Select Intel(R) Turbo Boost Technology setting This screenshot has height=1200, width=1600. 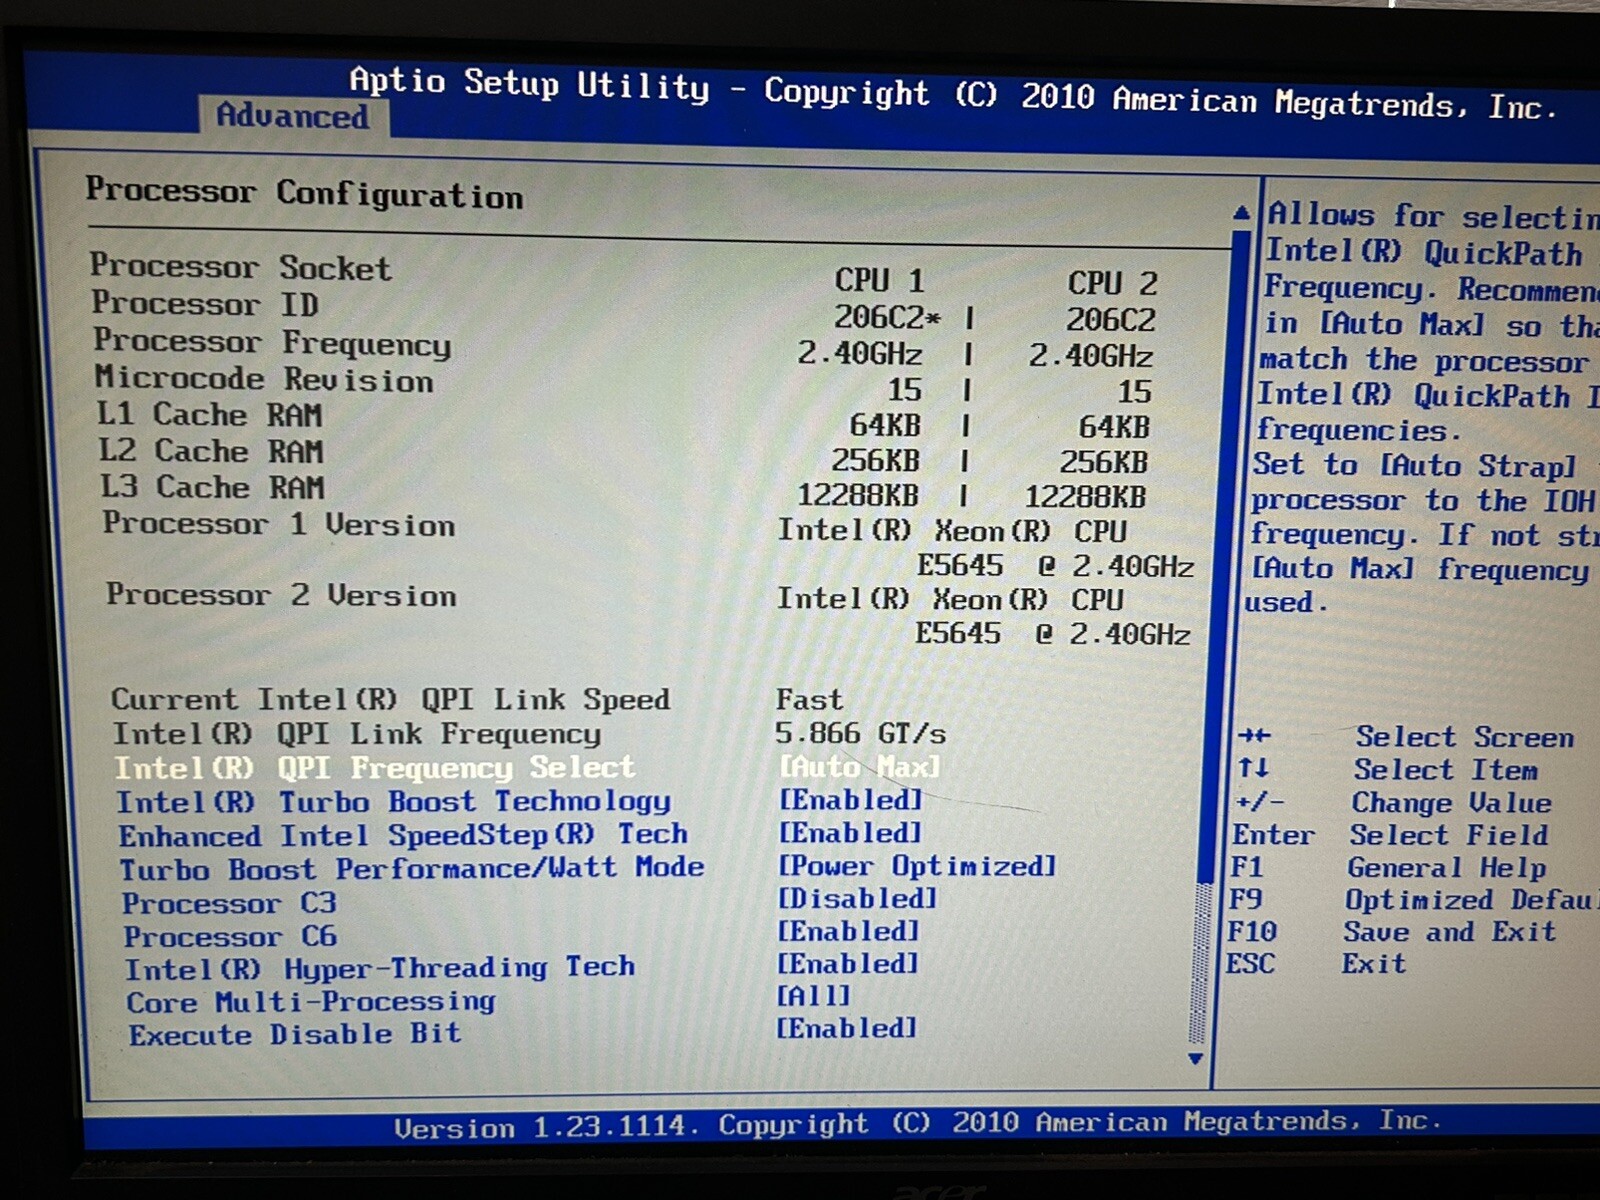tap(393, 802)
